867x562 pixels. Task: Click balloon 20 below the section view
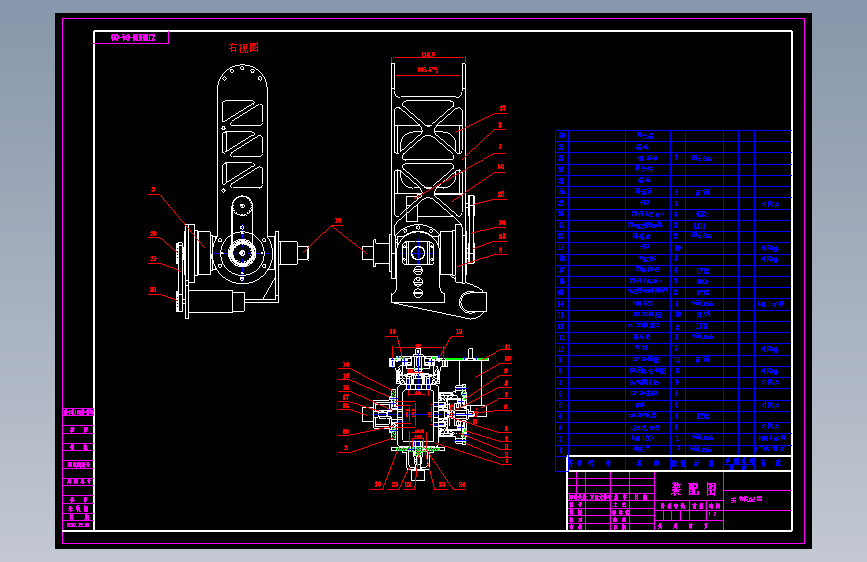[x=378, y=485]
